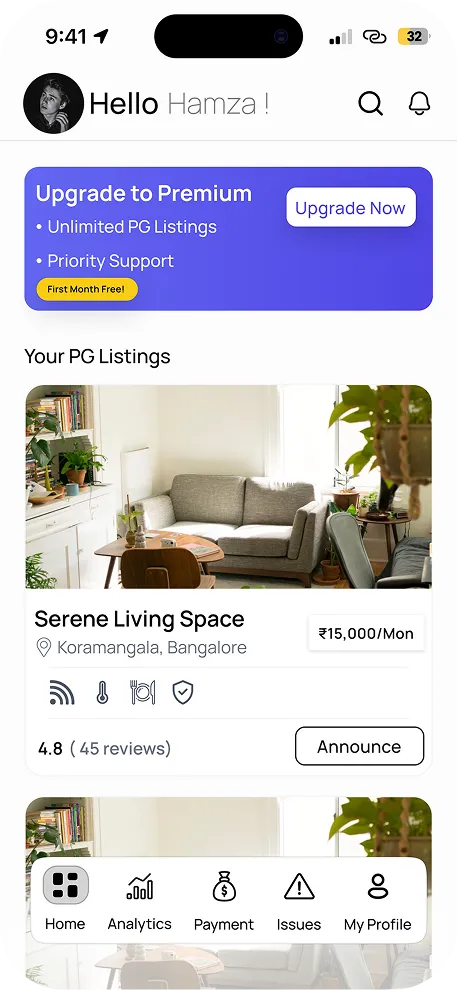
Task: Click the security shield icon
Action: 183,693
